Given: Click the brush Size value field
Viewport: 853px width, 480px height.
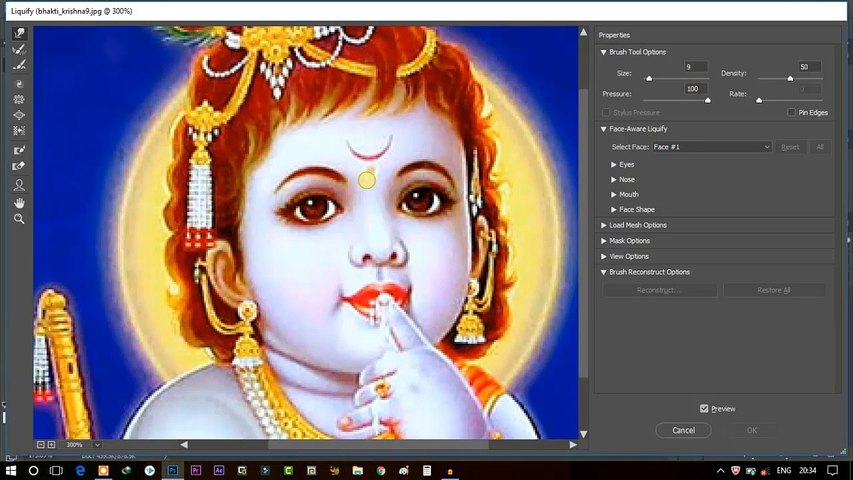Looking at the screenshot, I should click(696, 67).
